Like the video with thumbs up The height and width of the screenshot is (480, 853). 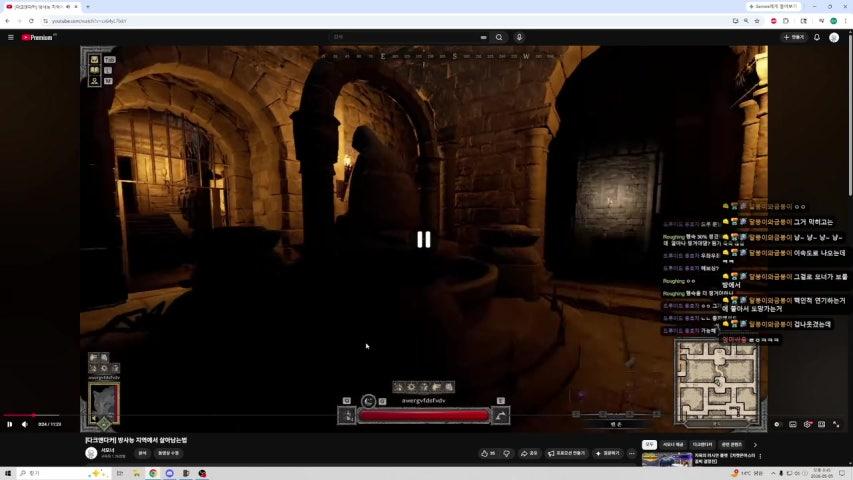point(489,453)
